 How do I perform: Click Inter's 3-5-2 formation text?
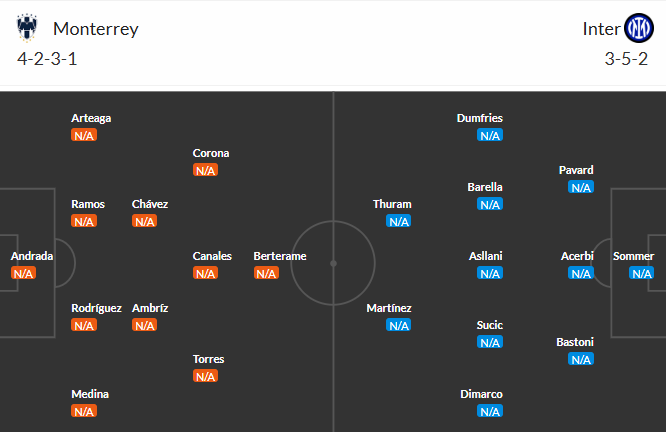[x=628, y=58]
